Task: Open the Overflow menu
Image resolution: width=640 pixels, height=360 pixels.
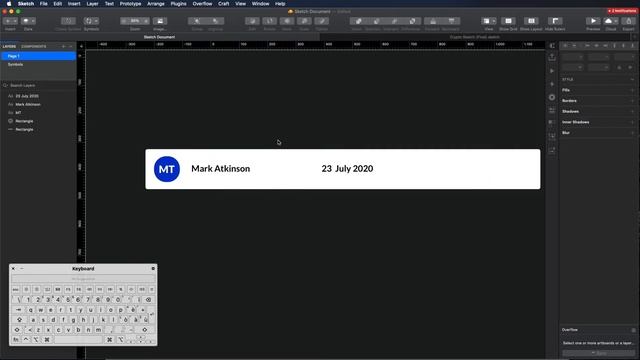Action: pos(202,4)
